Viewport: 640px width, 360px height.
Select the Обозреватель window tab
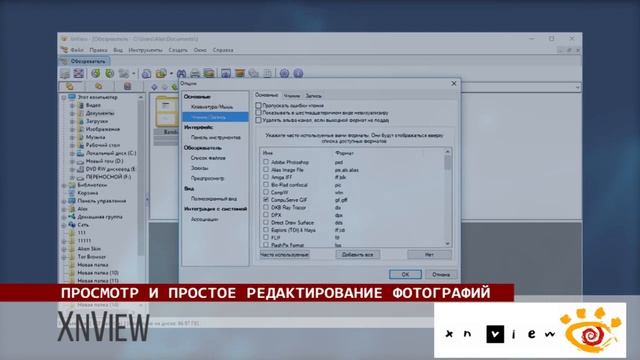pos(84,61)
